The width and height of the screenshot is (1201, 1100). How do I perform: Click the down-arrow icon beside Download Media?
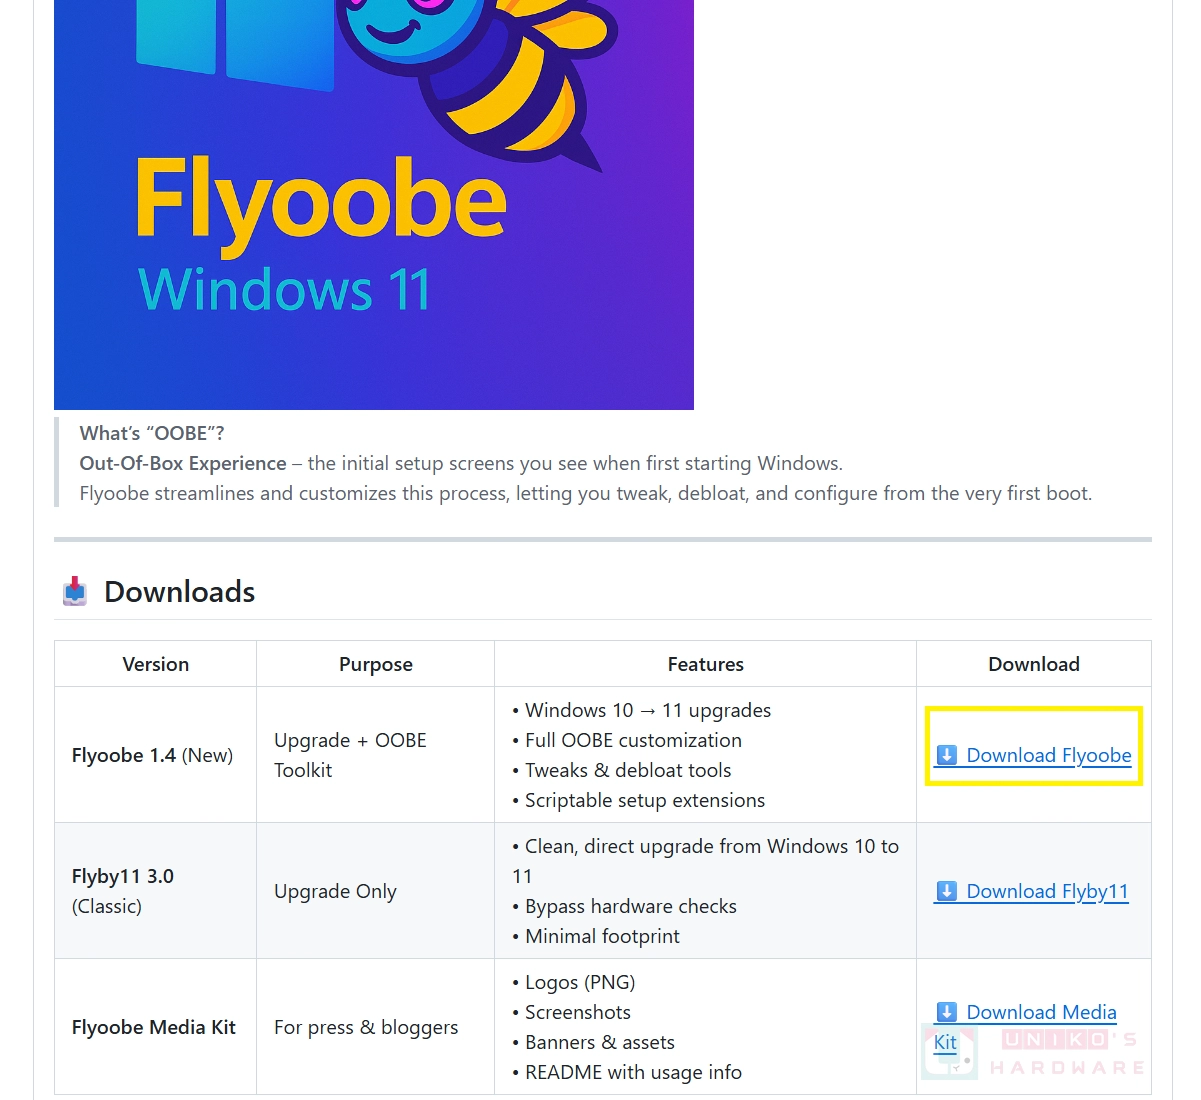947,1012
